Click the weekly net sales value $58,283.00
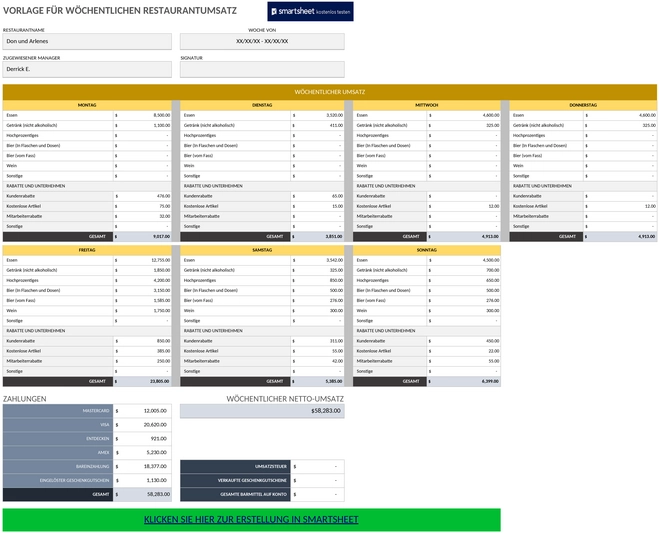The height and width of the screenshot is (533, 659). [262, 411]
